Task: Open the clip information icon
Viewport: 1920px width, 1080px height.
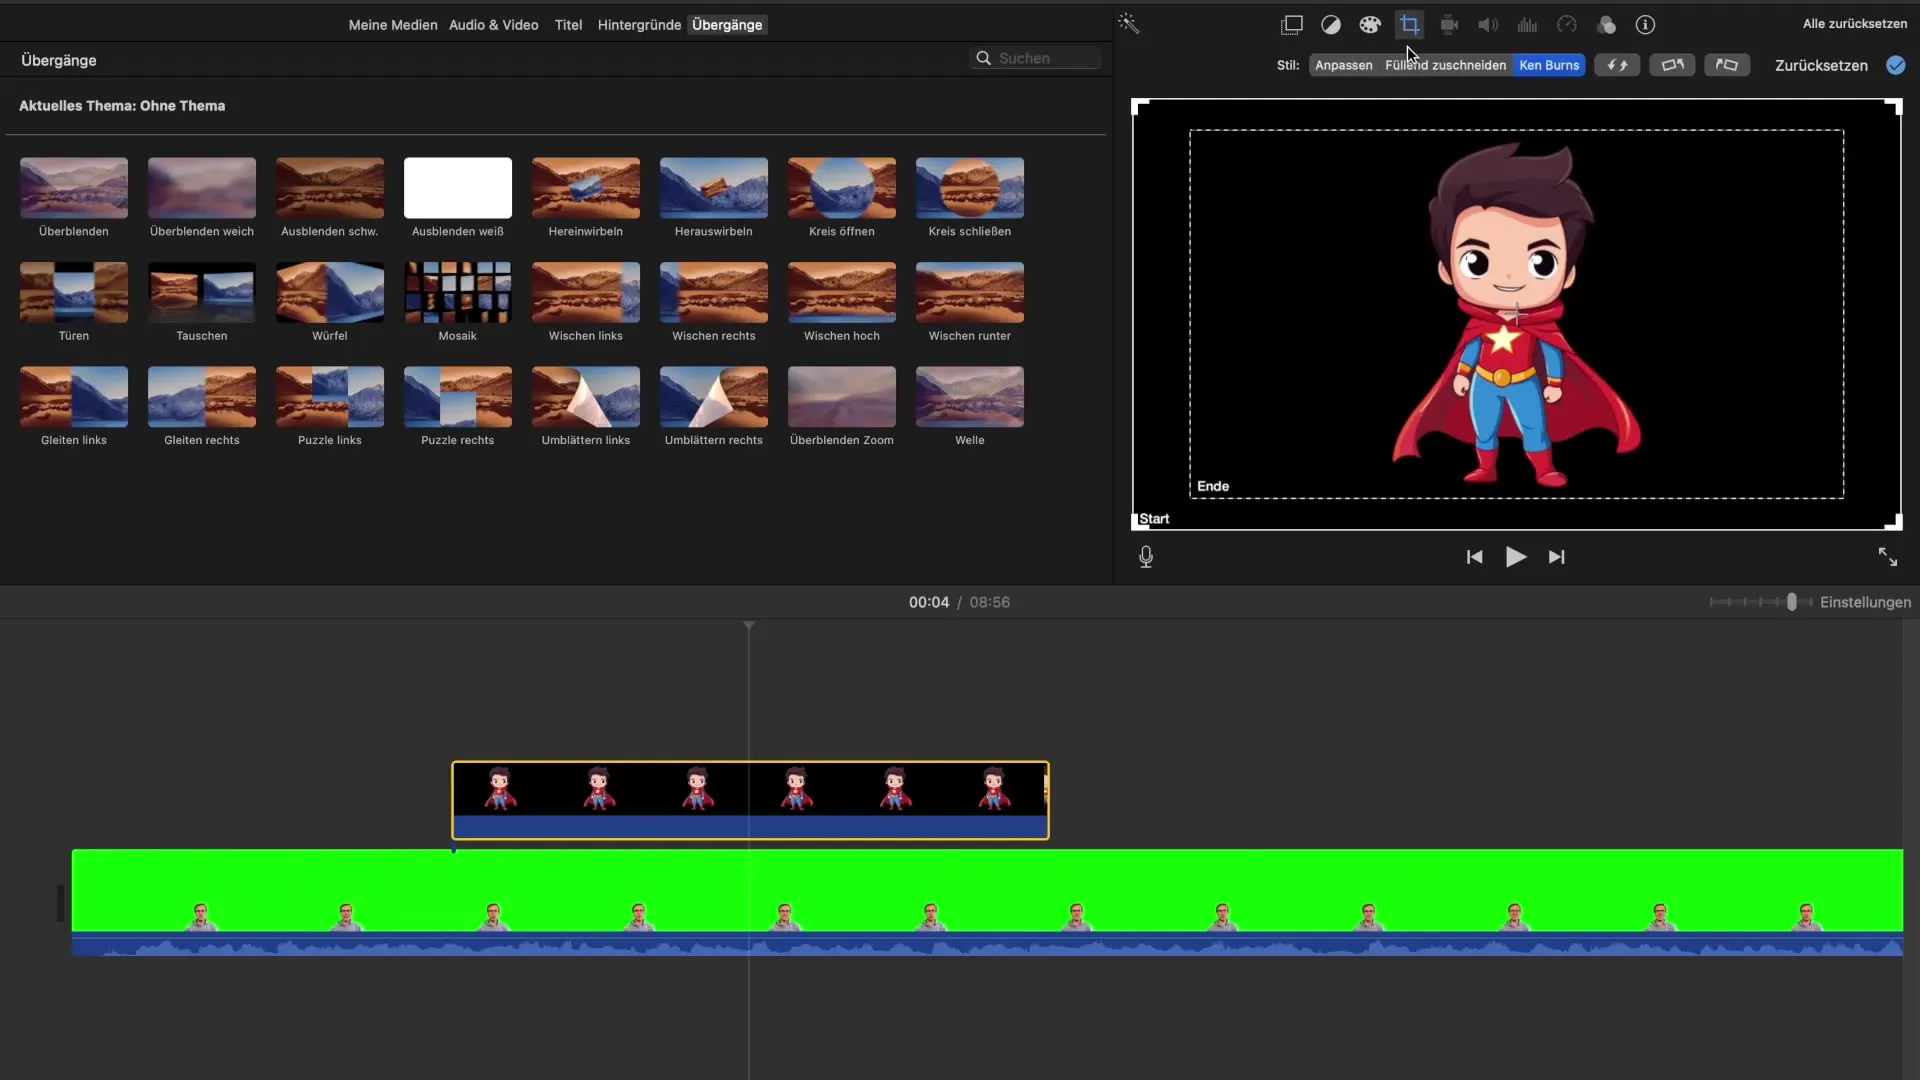Action: 1645,25
